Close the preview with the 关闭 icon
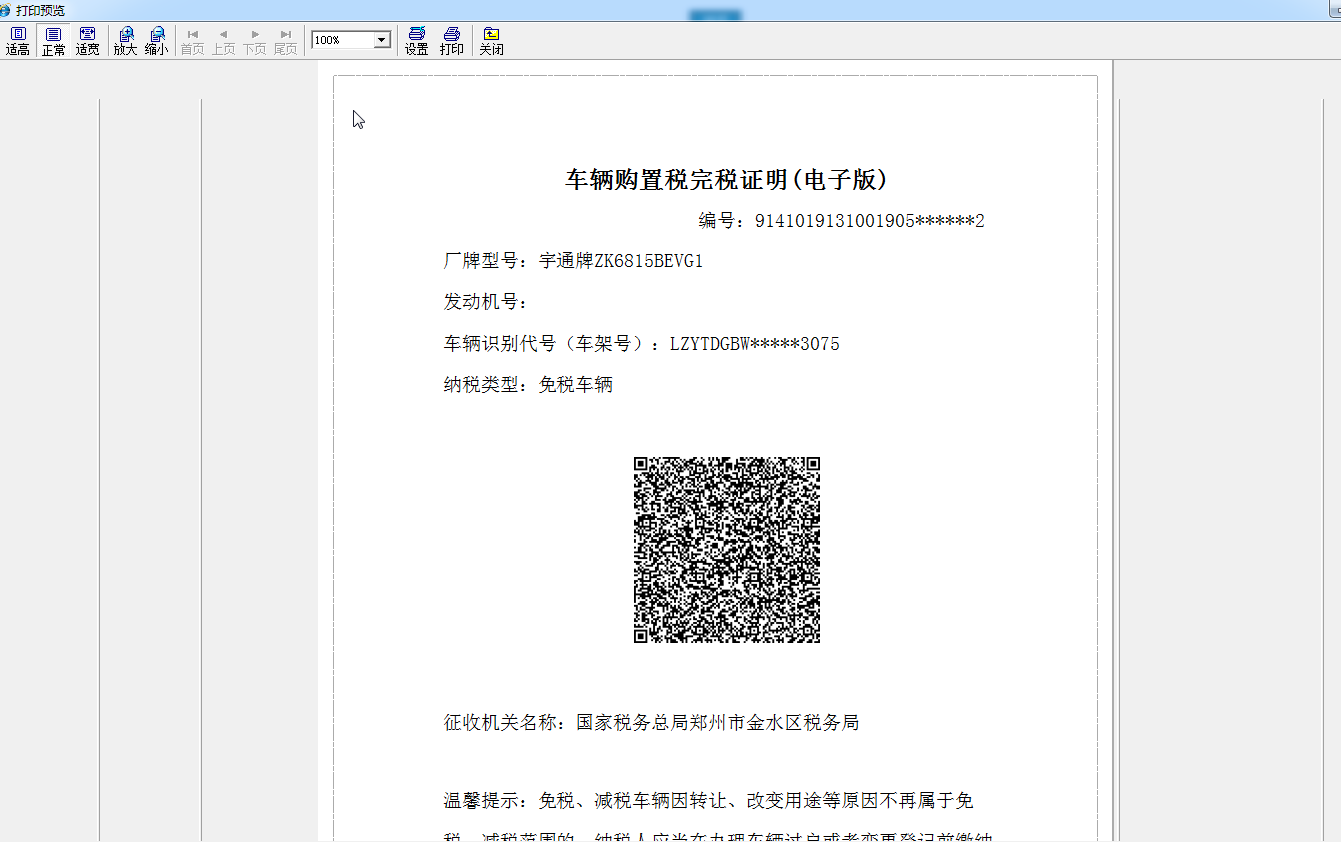The width and height of the screenshot is (1341, 842). click(490, 40)
